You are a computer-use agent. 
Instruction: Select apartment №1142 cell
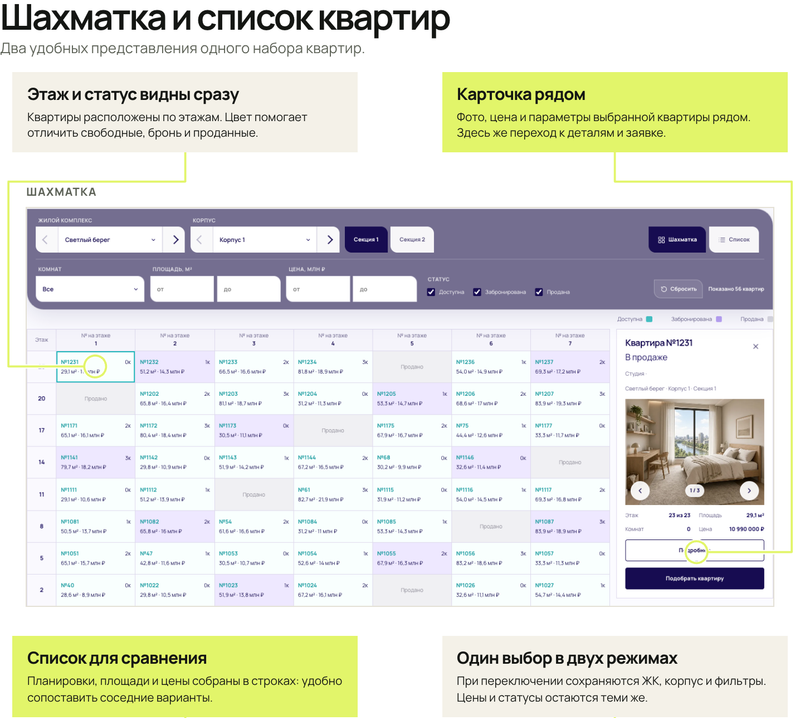pos(175,463)
